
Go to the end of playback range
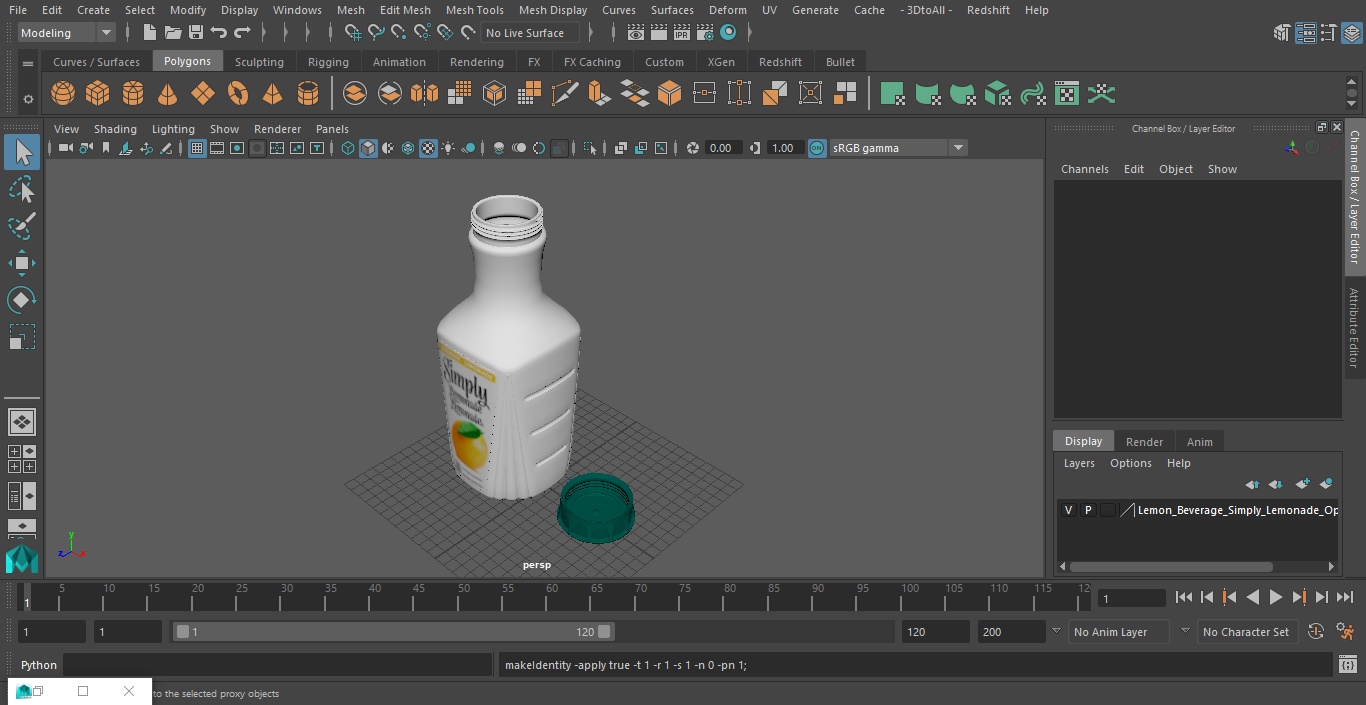pyautogui.click(x=1345, y=597)
